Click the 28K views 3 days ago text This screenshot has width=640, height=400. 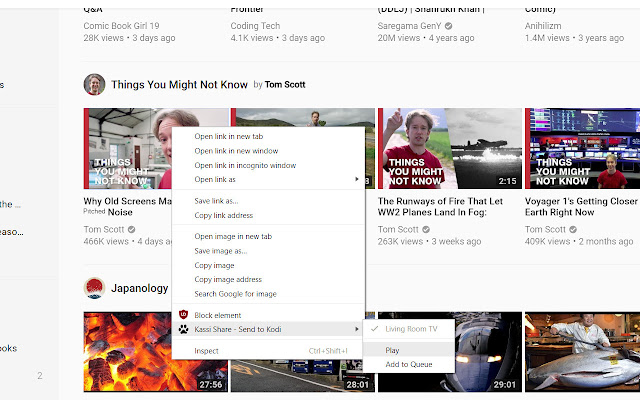[129, 38]
